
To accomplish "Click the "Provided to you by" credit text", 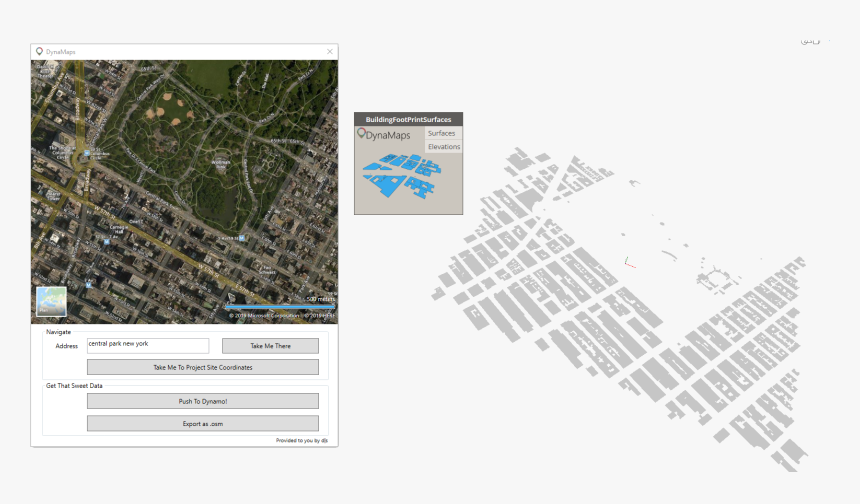I will 300,440.
